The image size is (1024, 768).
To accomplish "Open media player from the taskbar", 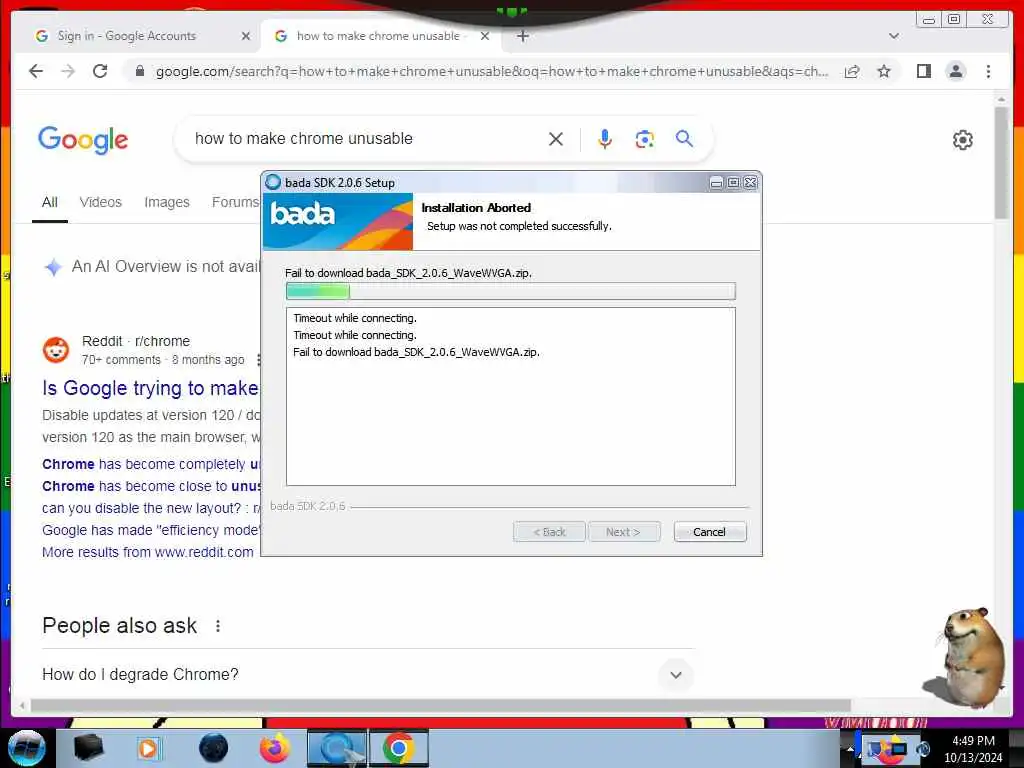I will tap(148, 748).
